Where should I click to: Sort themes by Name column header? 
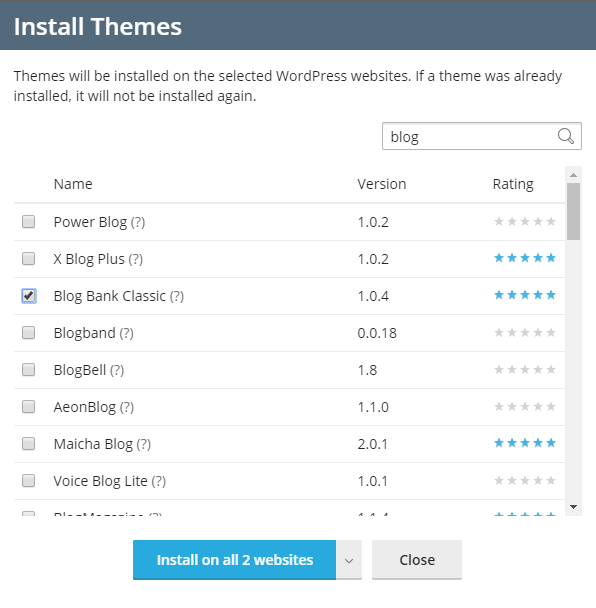click(73, 184)
